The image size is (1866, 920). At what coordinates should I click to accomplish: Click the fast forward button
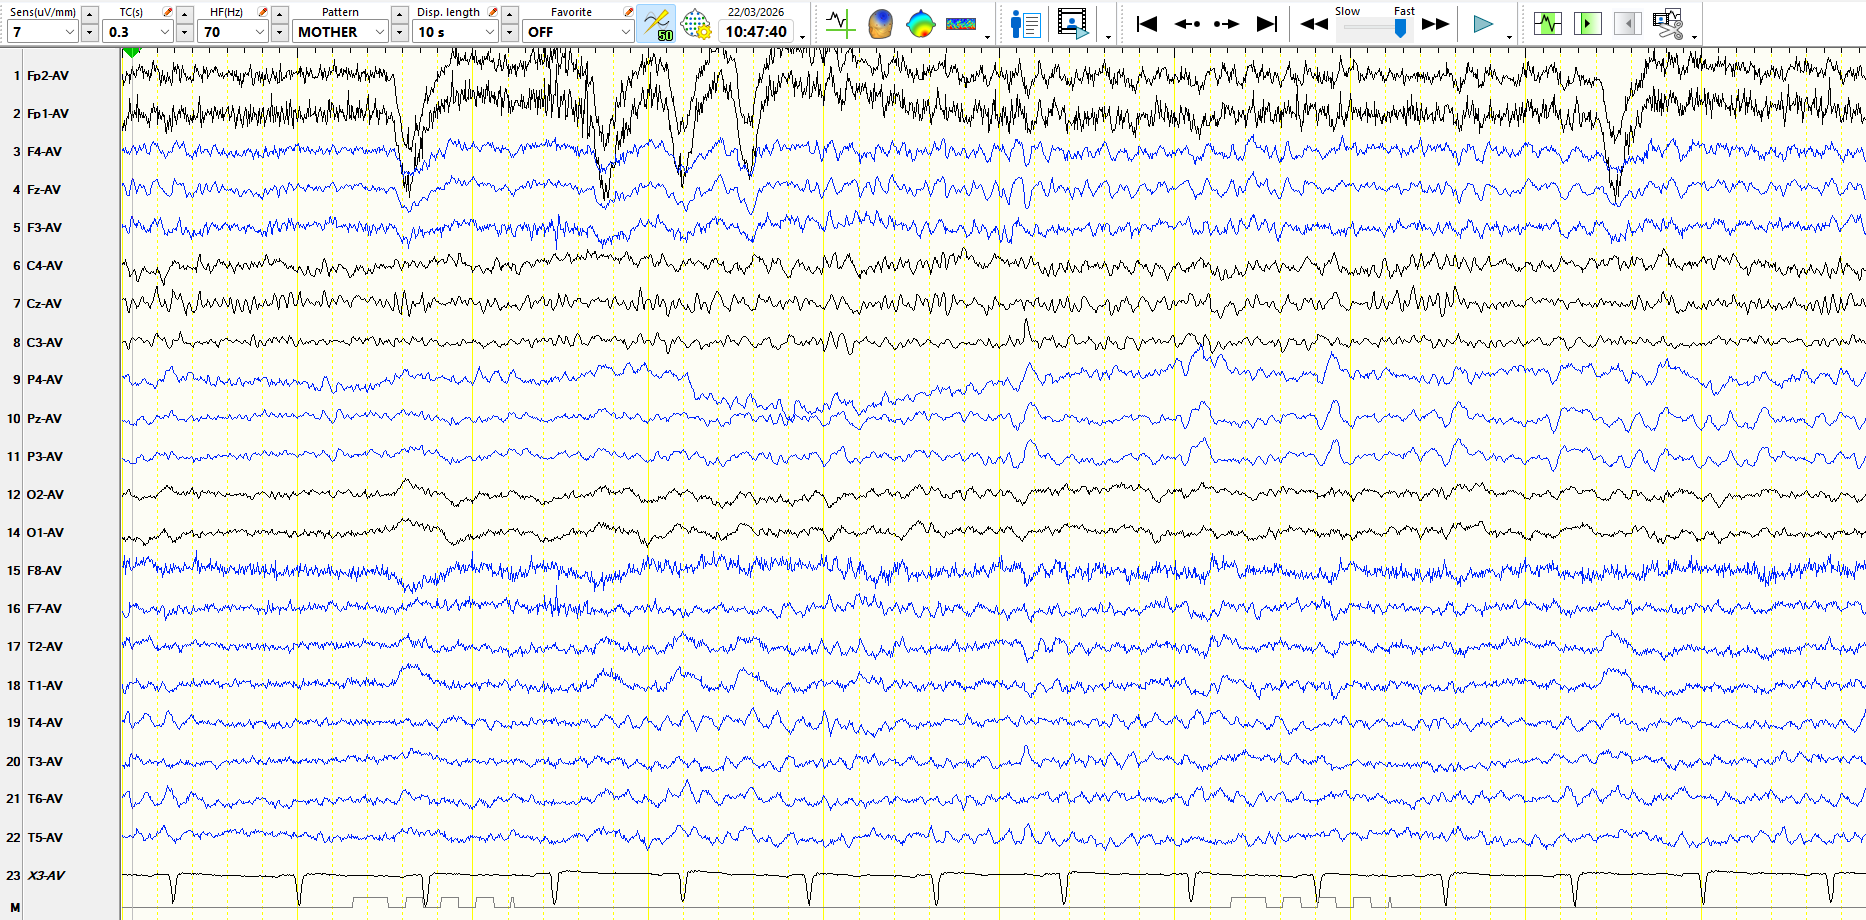1435,24
